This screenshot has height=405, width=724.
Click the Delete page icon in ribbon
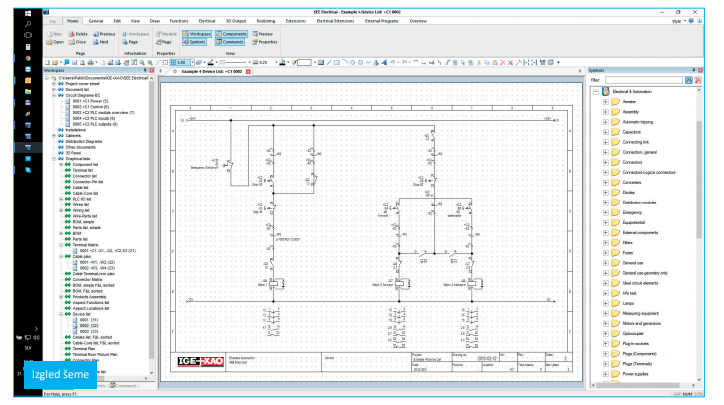(x=78, y=34)
